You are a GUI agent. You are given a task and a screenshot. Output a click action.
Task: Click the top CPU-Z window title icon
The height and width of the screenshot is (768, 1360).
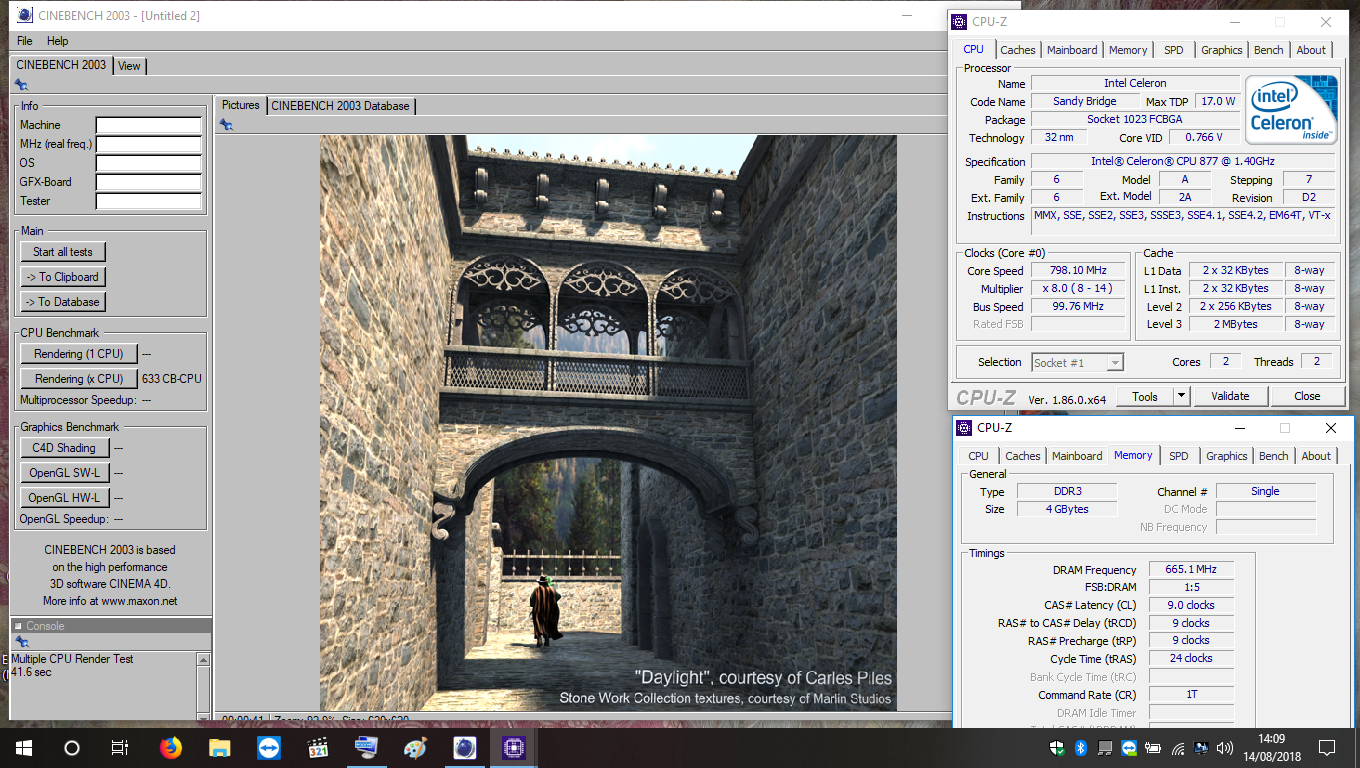coord(960,21)
